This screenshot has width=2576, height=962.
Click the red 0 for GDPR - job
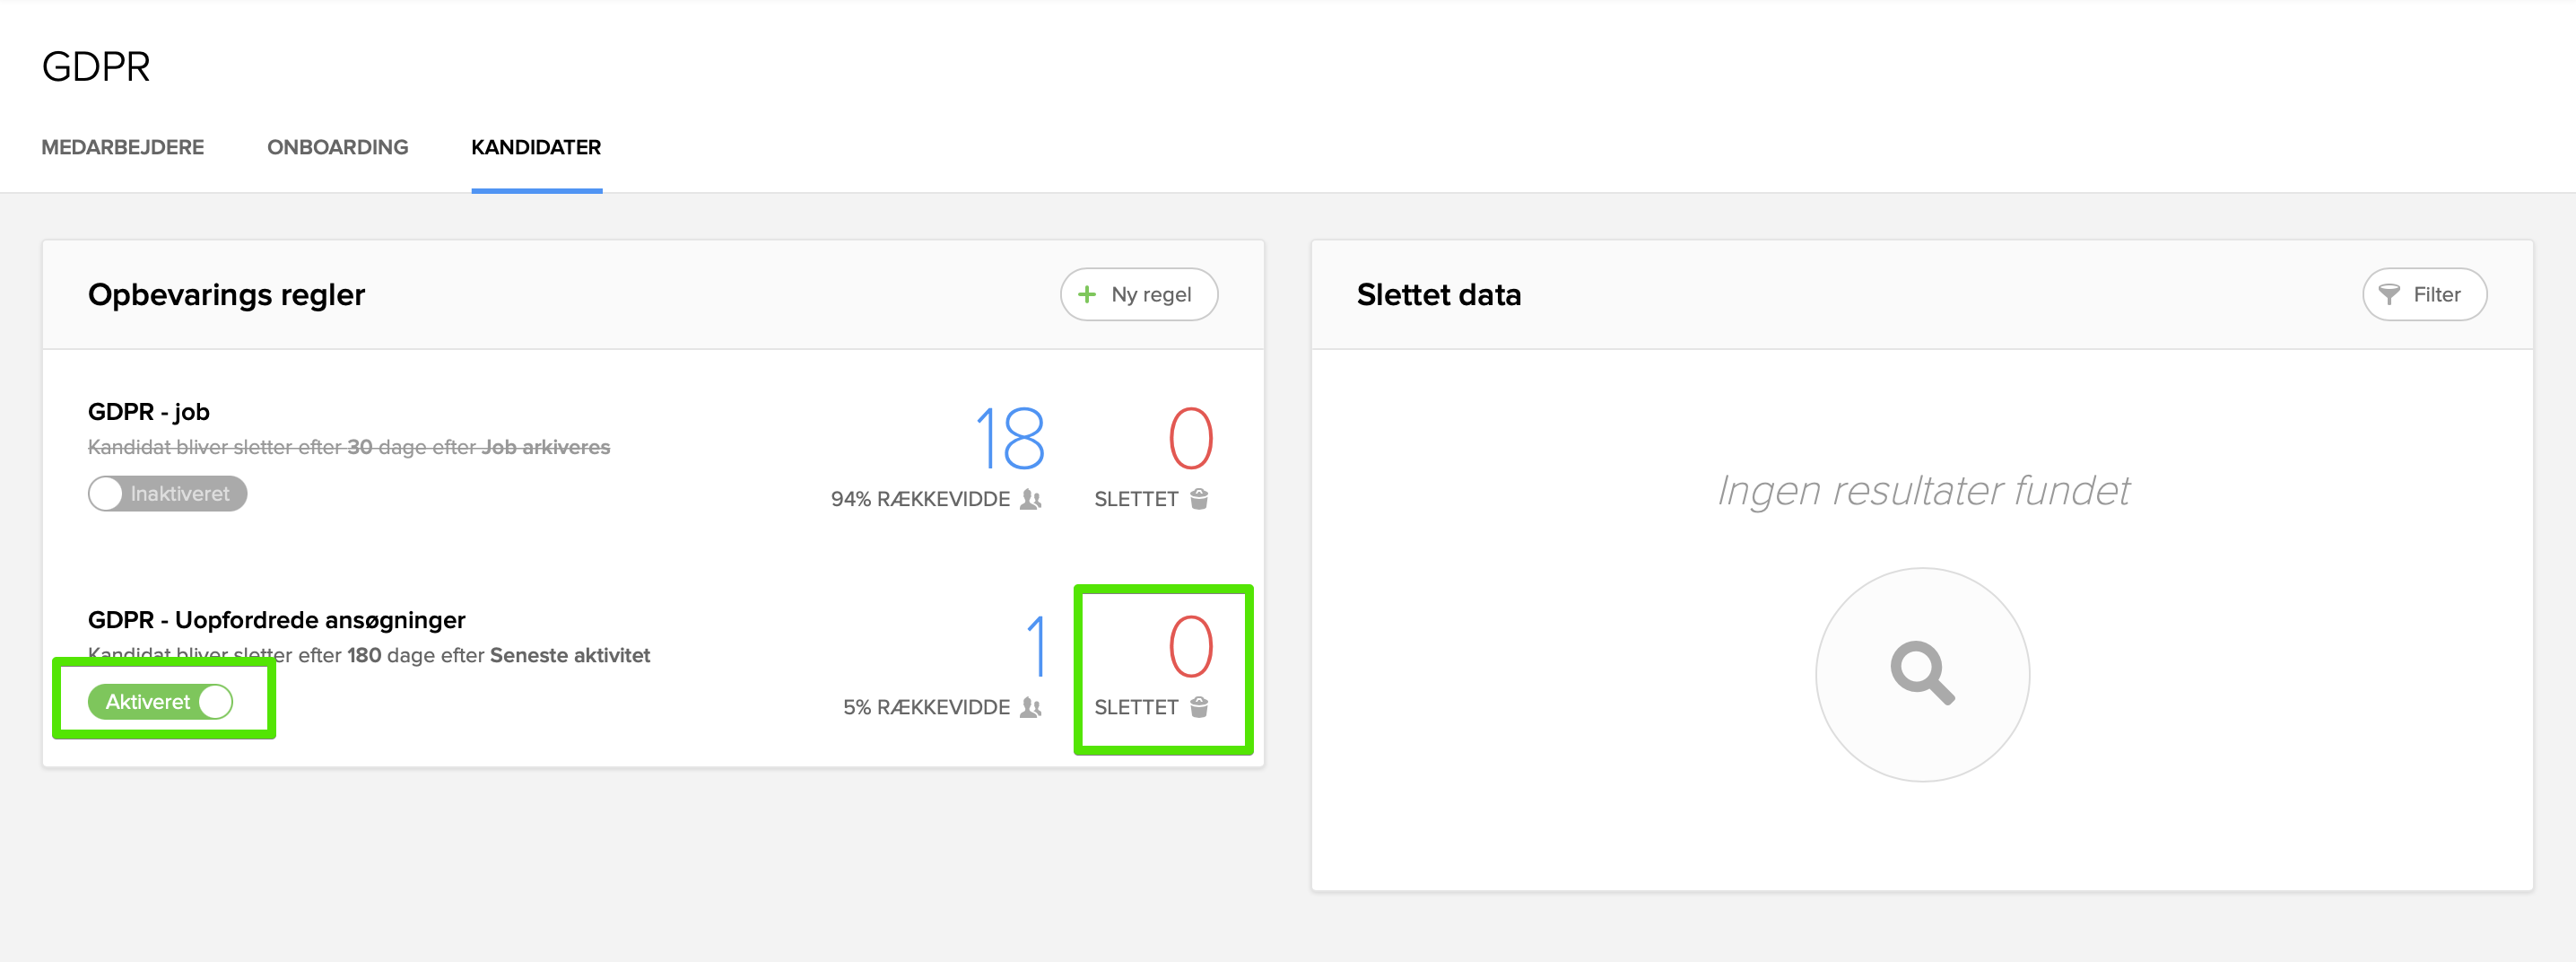click(1190, 438)
